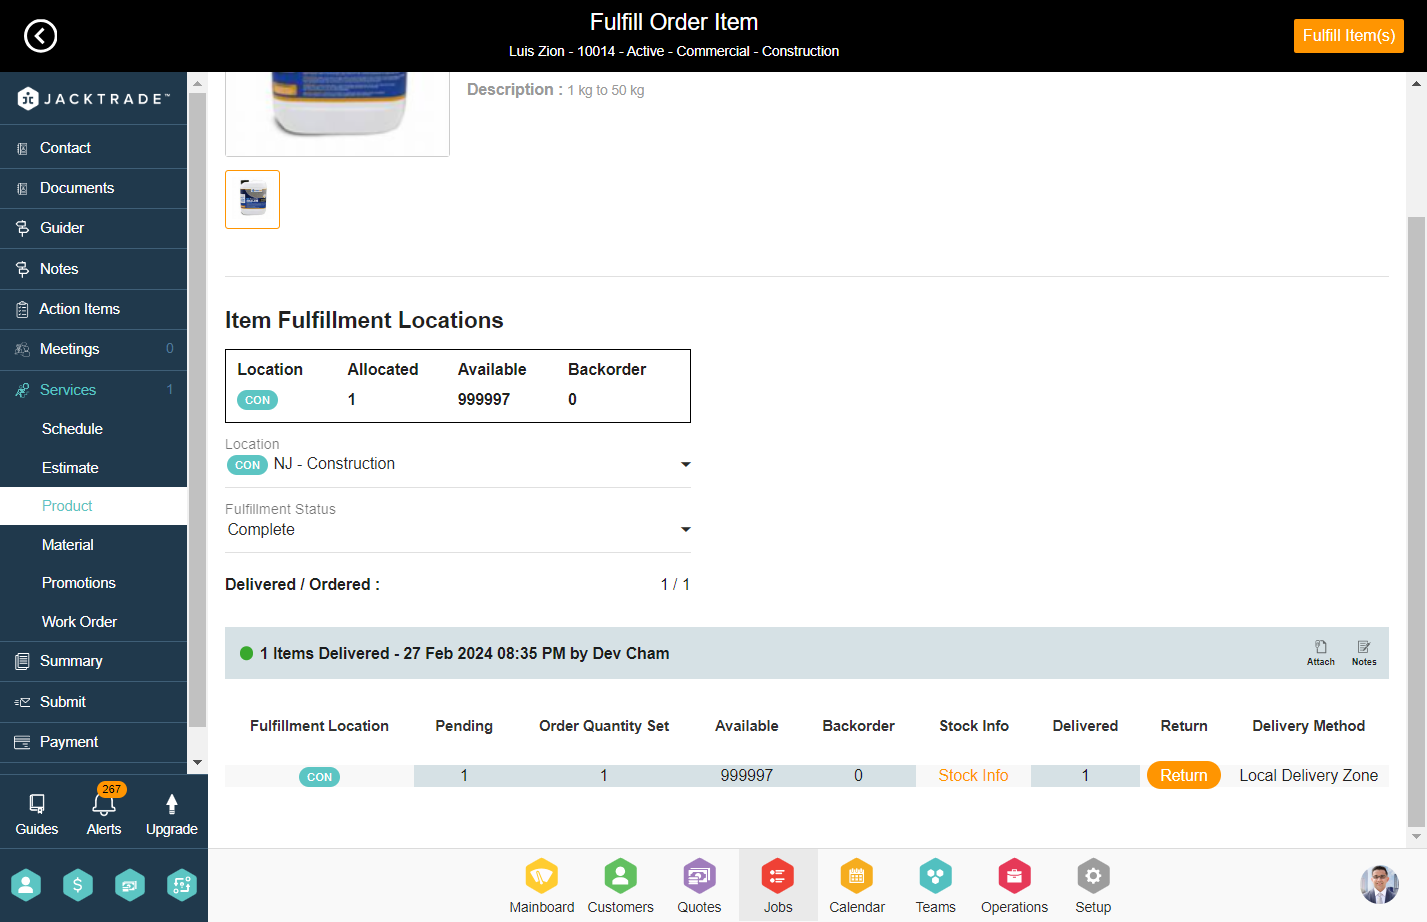Open Fulfillment Status dropdown
The width and height of the screenshot is (1427, 922).
[x=458, y=530]
